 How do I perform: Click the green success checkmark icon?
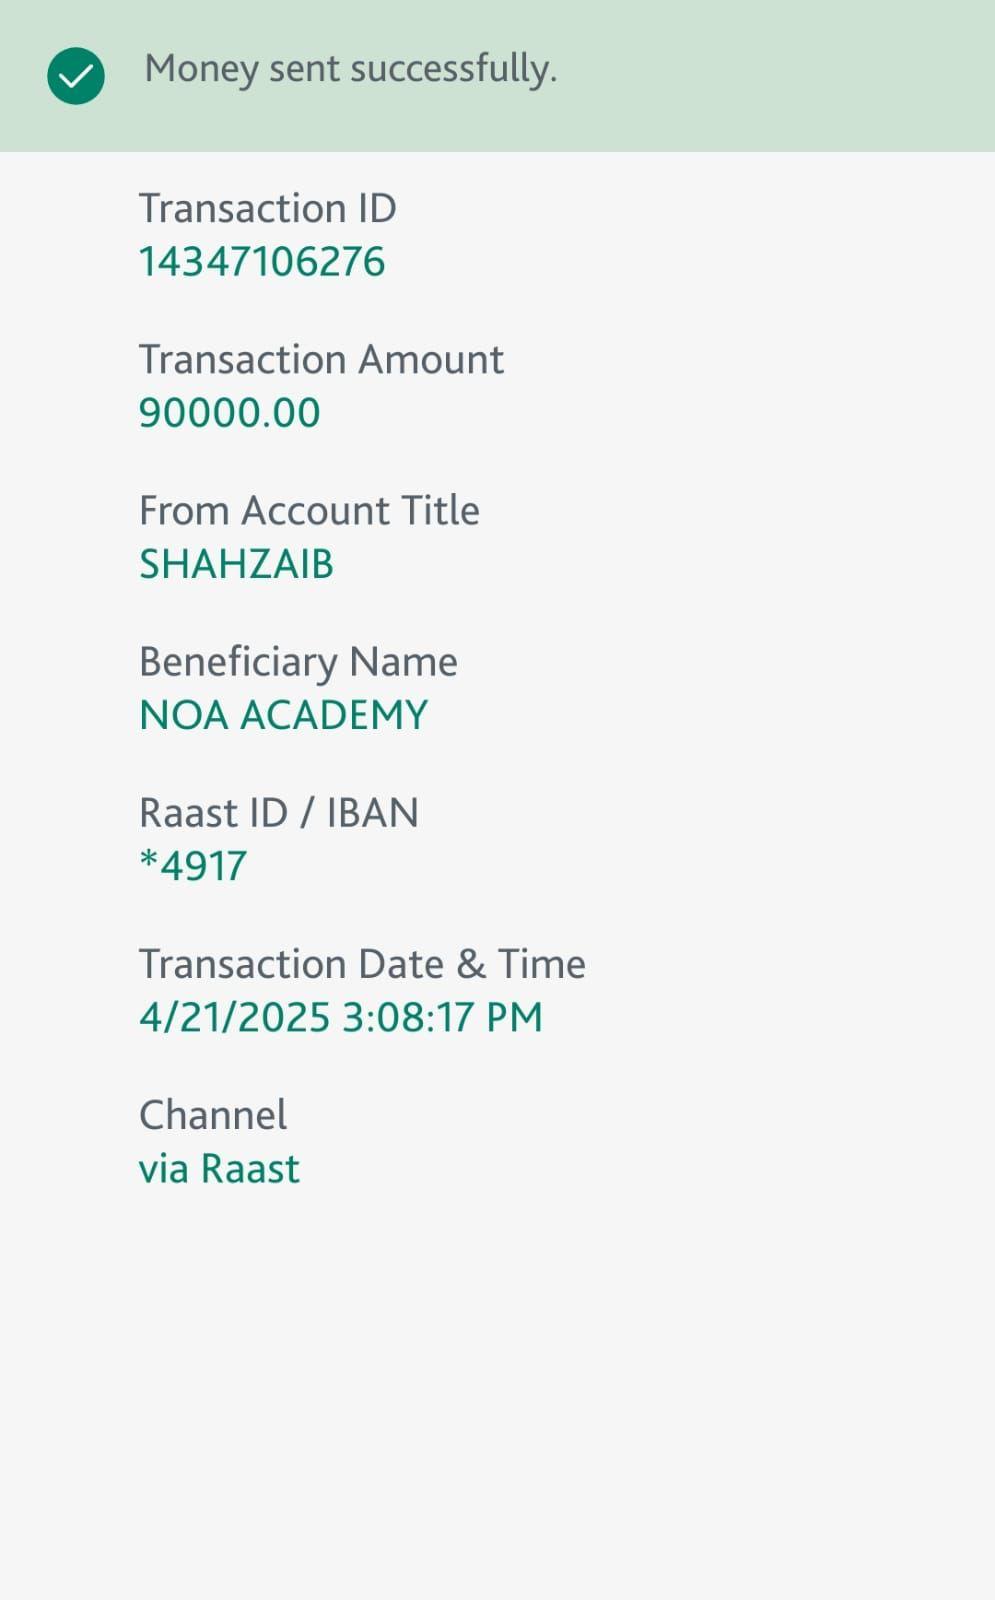click(x=76, y=76)
